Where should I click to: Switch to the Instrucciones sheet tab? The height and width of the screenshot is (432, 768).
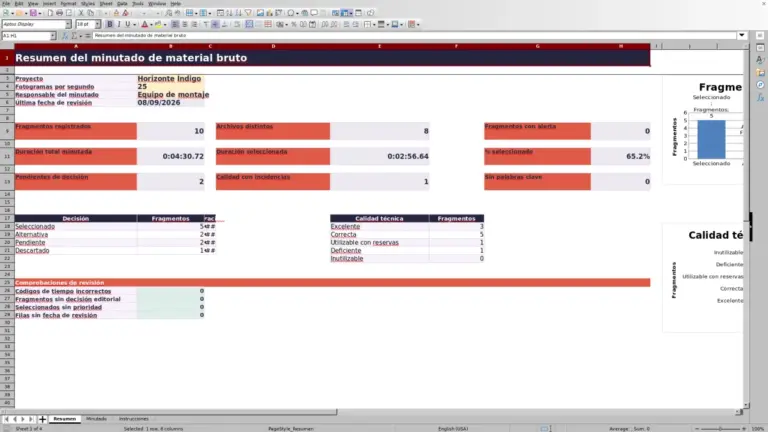click(x=134, y=419)
